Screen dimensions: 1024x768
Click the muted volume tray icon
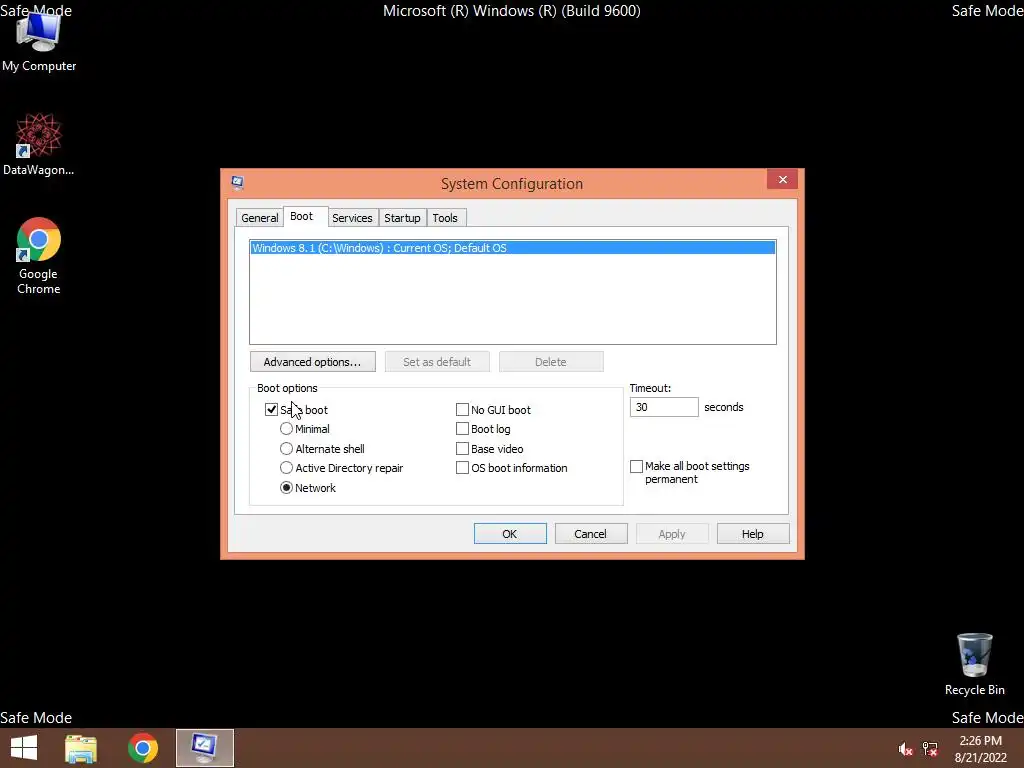[x=905, y=749]
